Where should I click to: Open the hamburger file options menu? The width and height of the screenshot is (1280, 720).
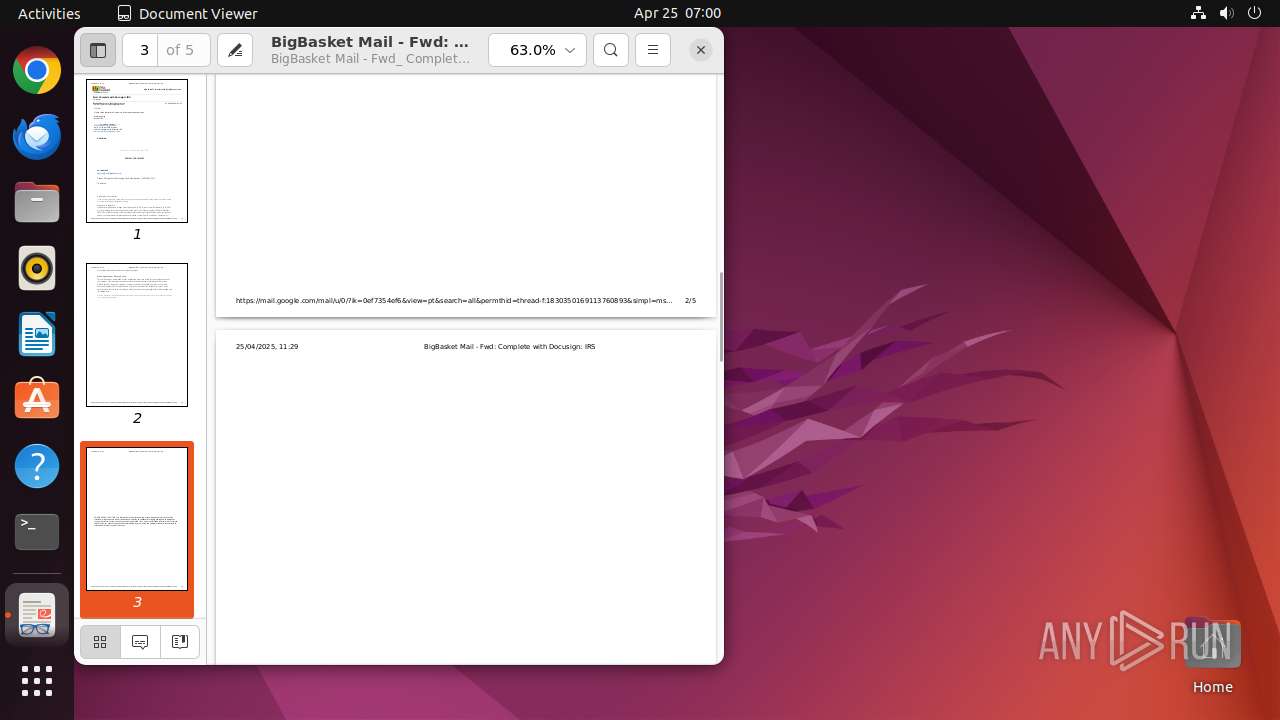(x=653, y=50)
